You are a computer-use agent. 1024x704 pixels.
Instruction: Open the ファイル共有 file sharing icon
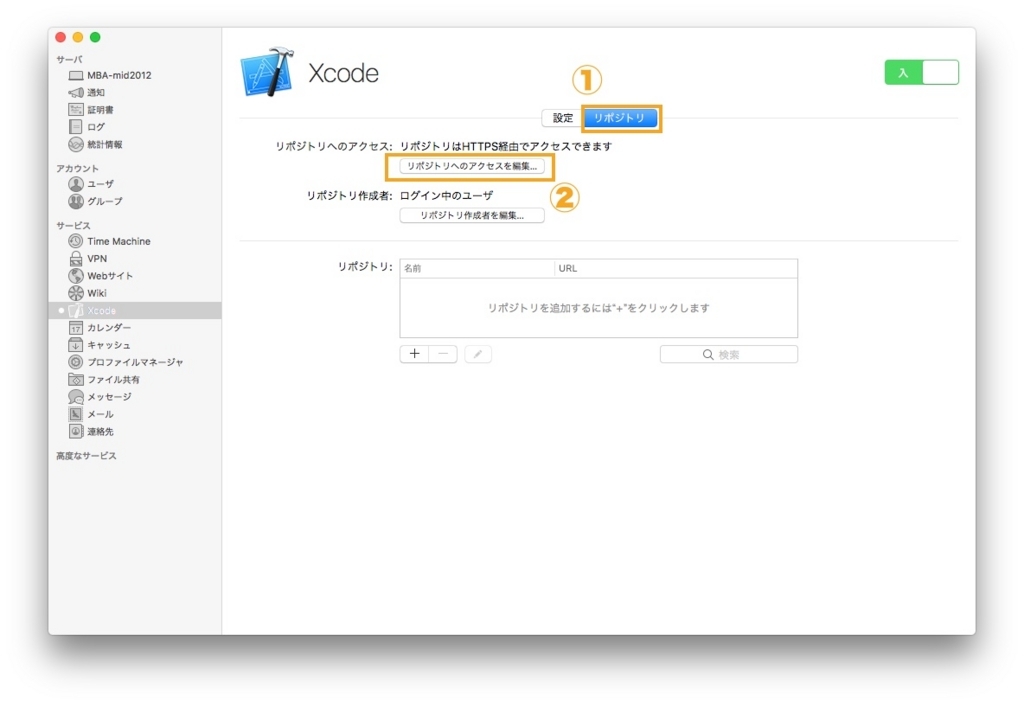(x=76, y=379)
